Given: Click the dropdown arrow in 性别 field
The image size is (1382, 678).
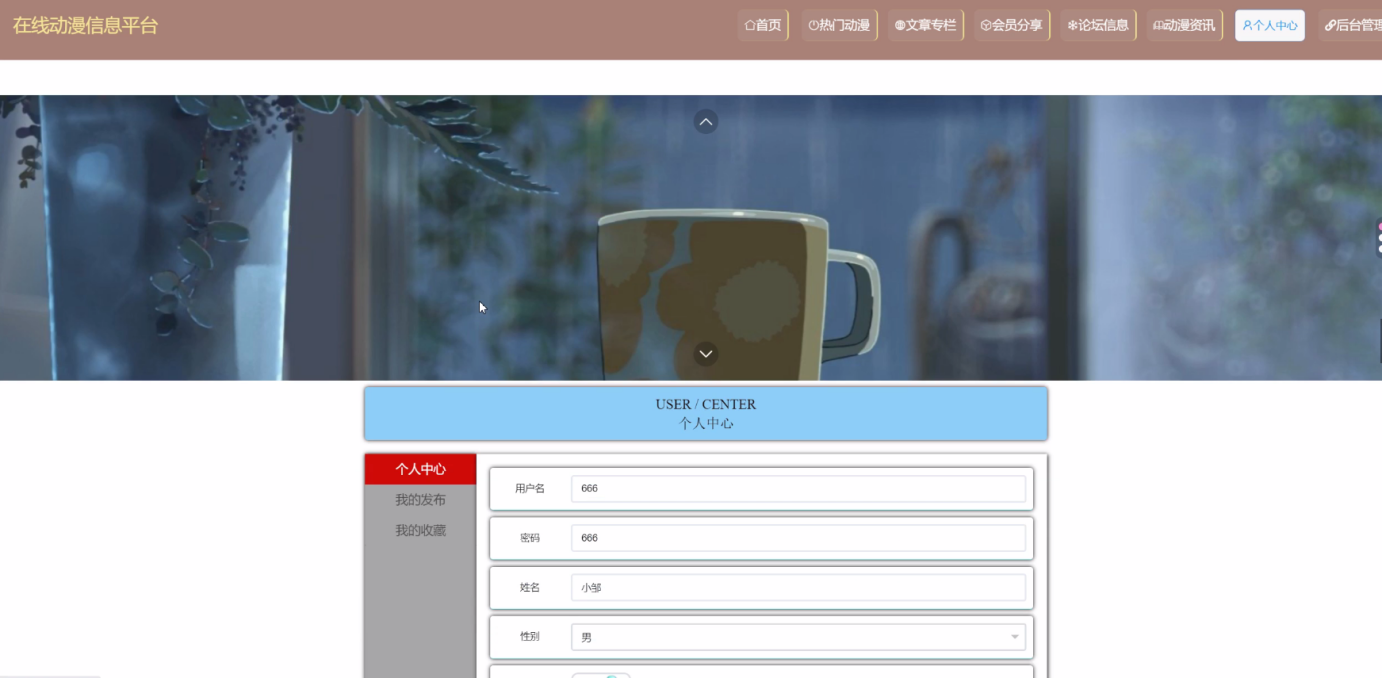Looking at the screenshot, I should (x=1014, y=637).
